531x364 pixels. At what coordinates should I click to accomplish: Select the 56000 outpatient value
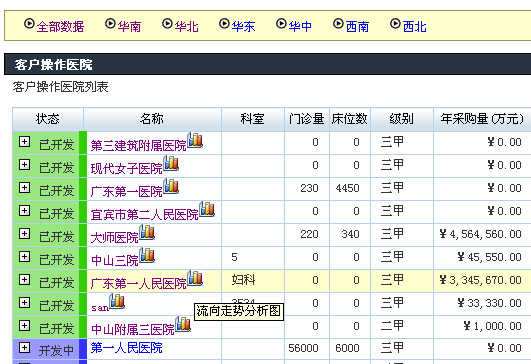pos(303,348)
